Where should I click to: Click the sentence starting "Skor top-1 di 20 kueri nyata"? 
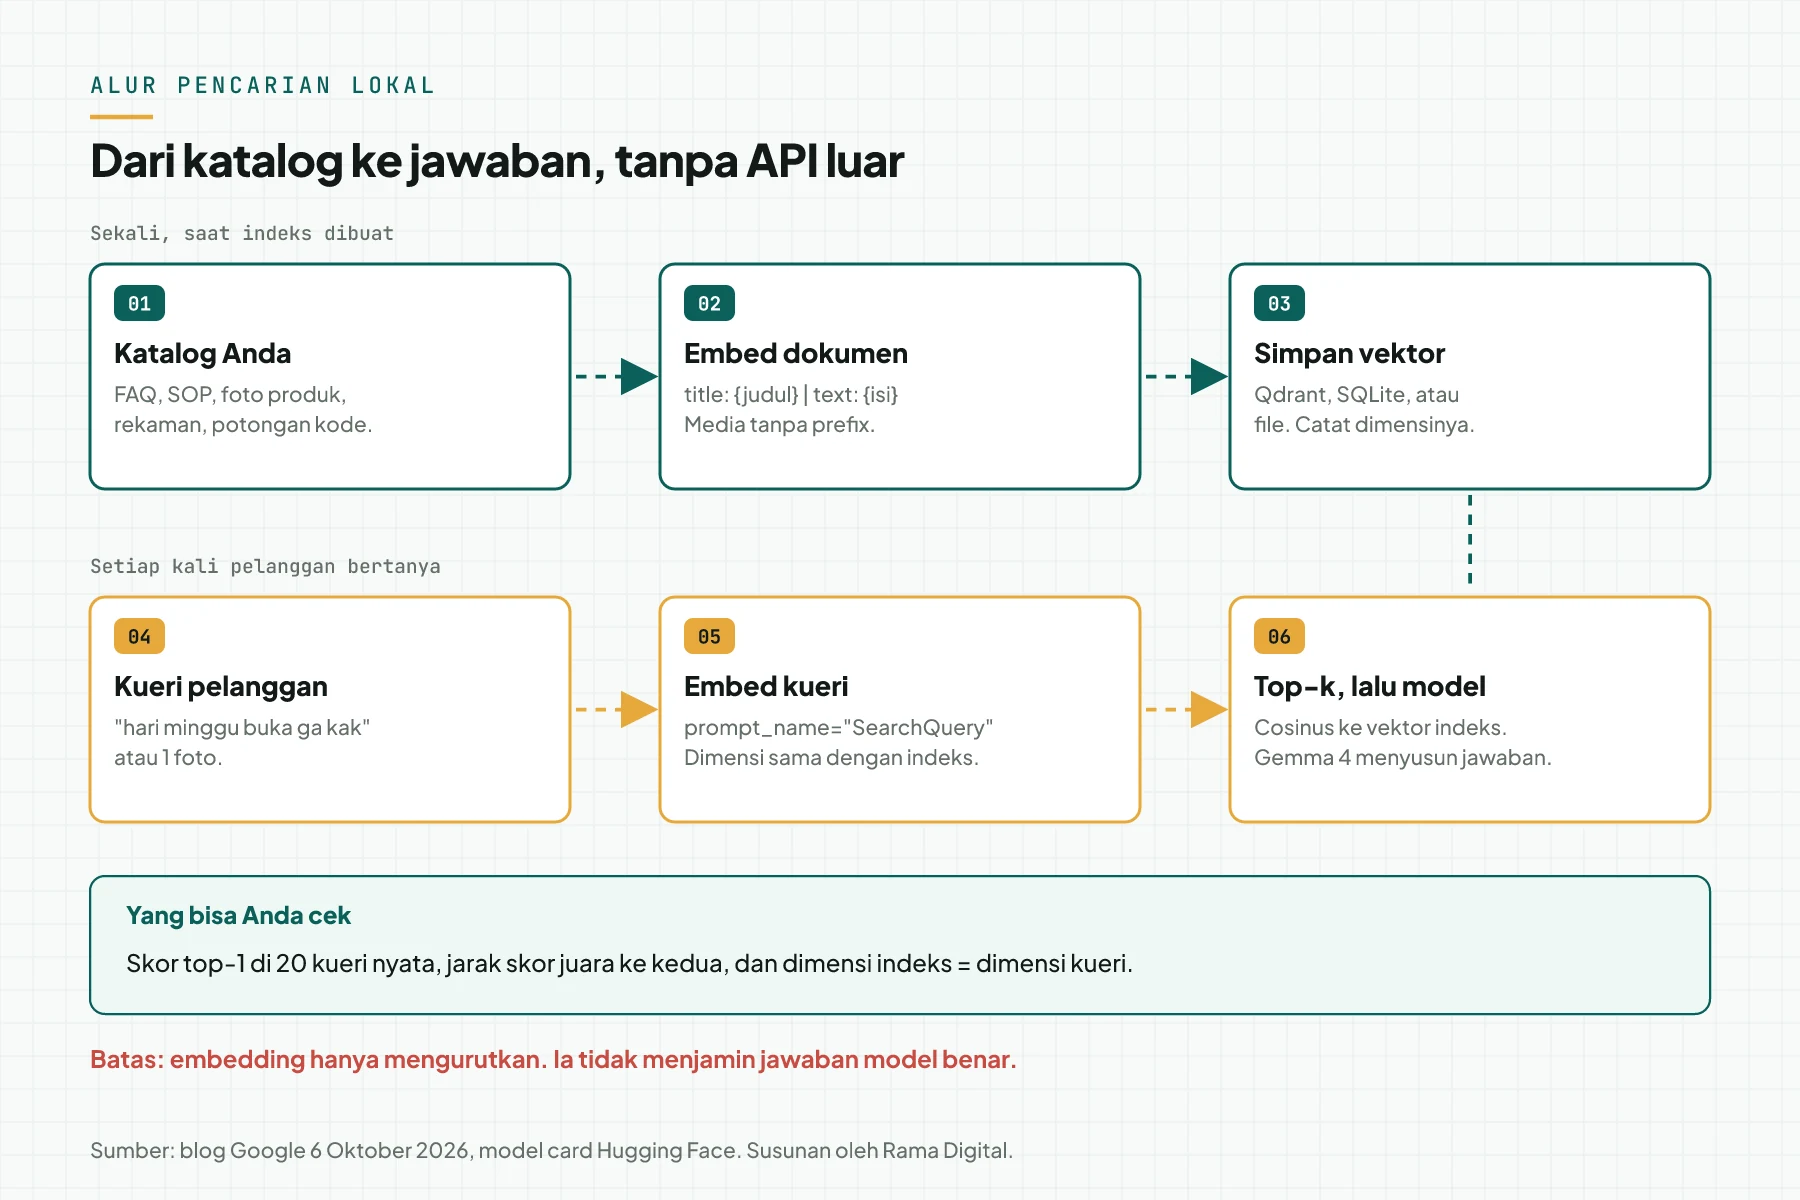tap(629, 964)
